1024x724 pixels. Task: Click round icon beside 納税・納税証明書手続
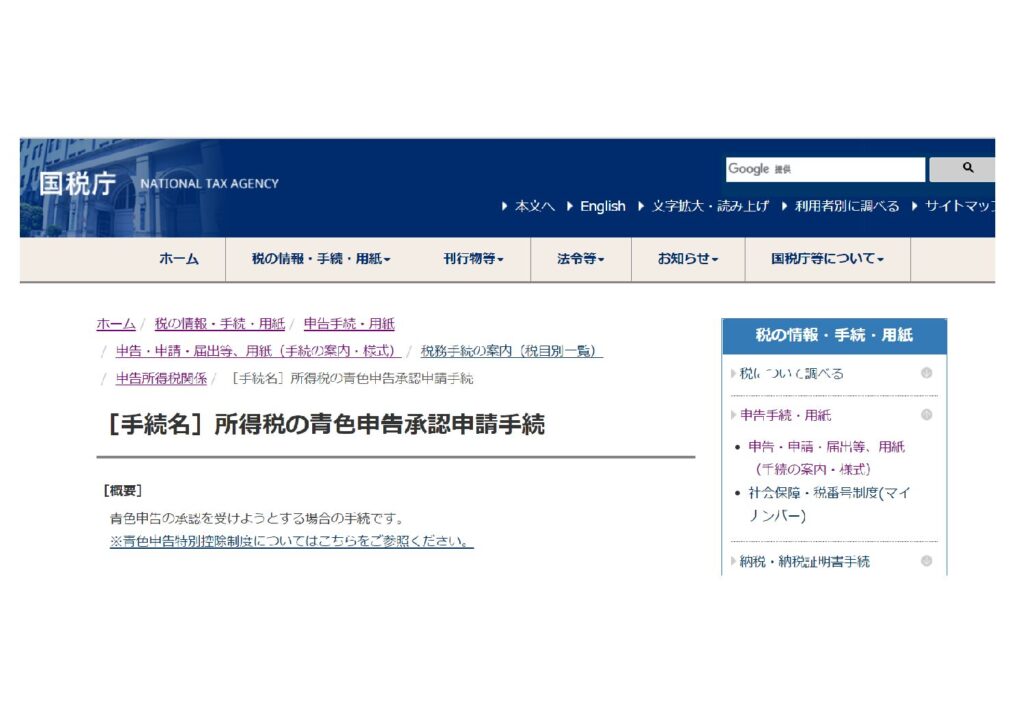[926, 561]
